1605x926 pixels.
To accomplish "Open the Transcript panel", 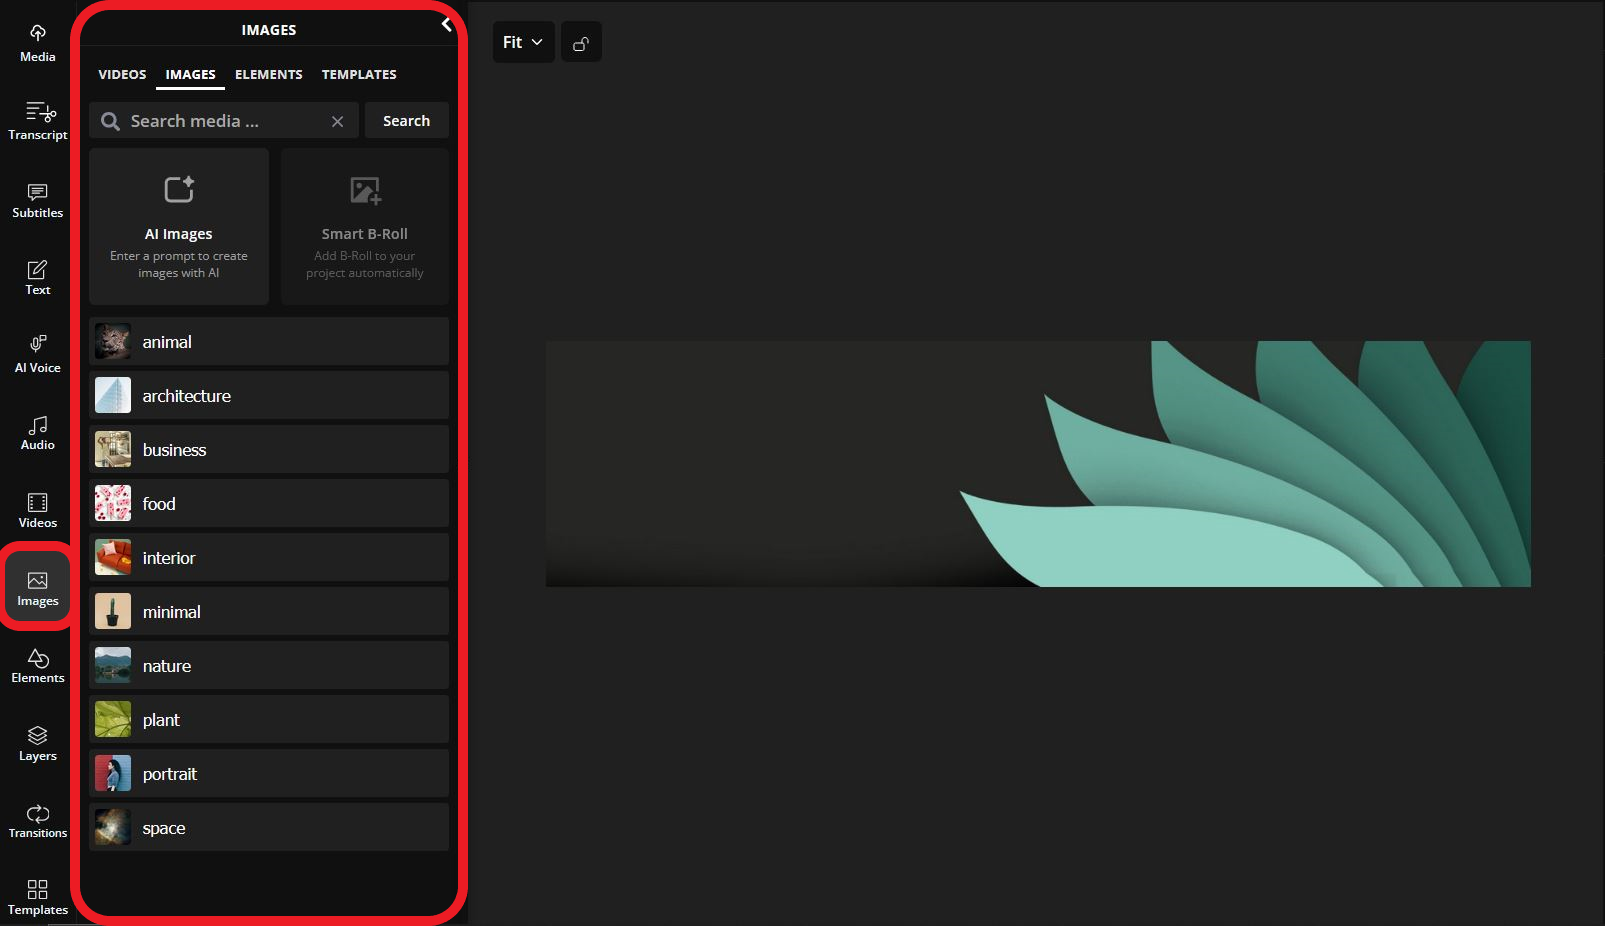I will pos(37,119).
